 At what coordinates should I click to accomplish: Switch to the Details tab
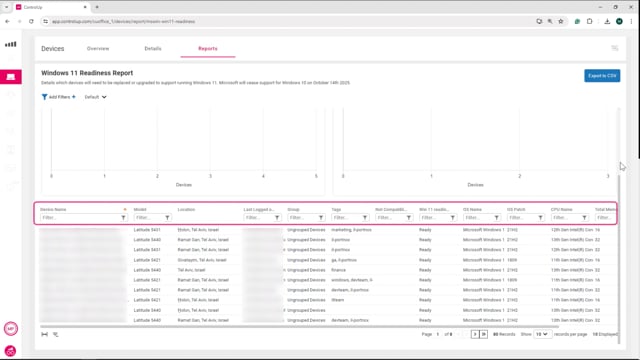coord(153,49)
